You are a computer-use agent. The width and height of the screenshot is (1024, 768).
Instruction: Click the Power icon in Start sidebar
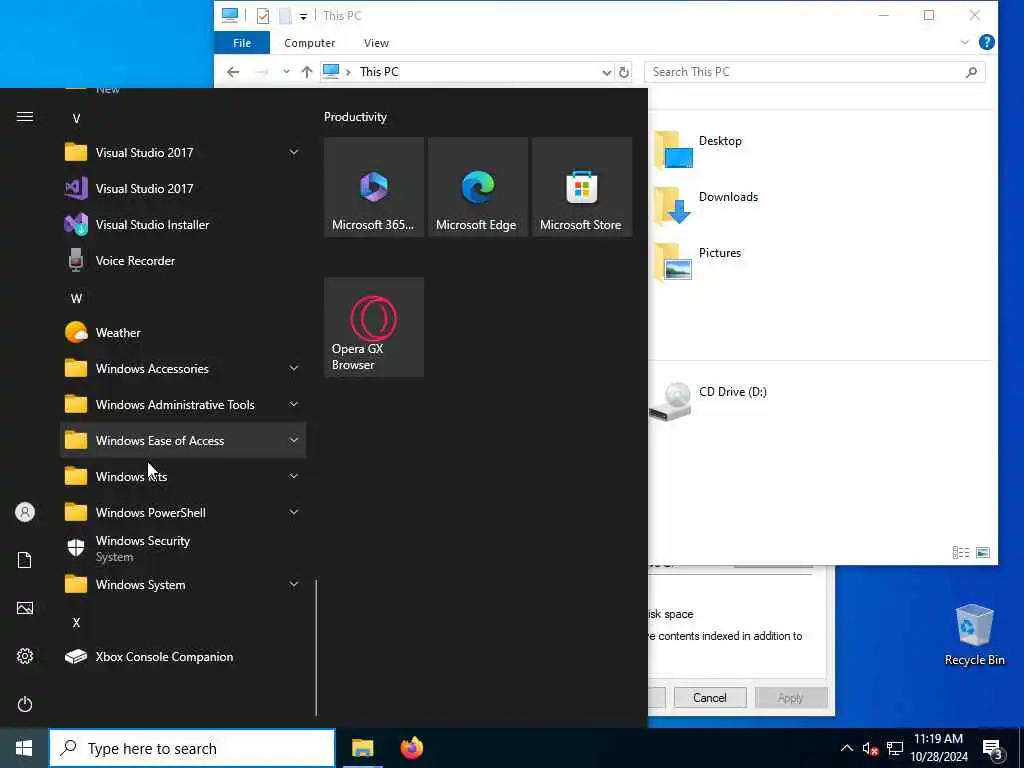25,704
